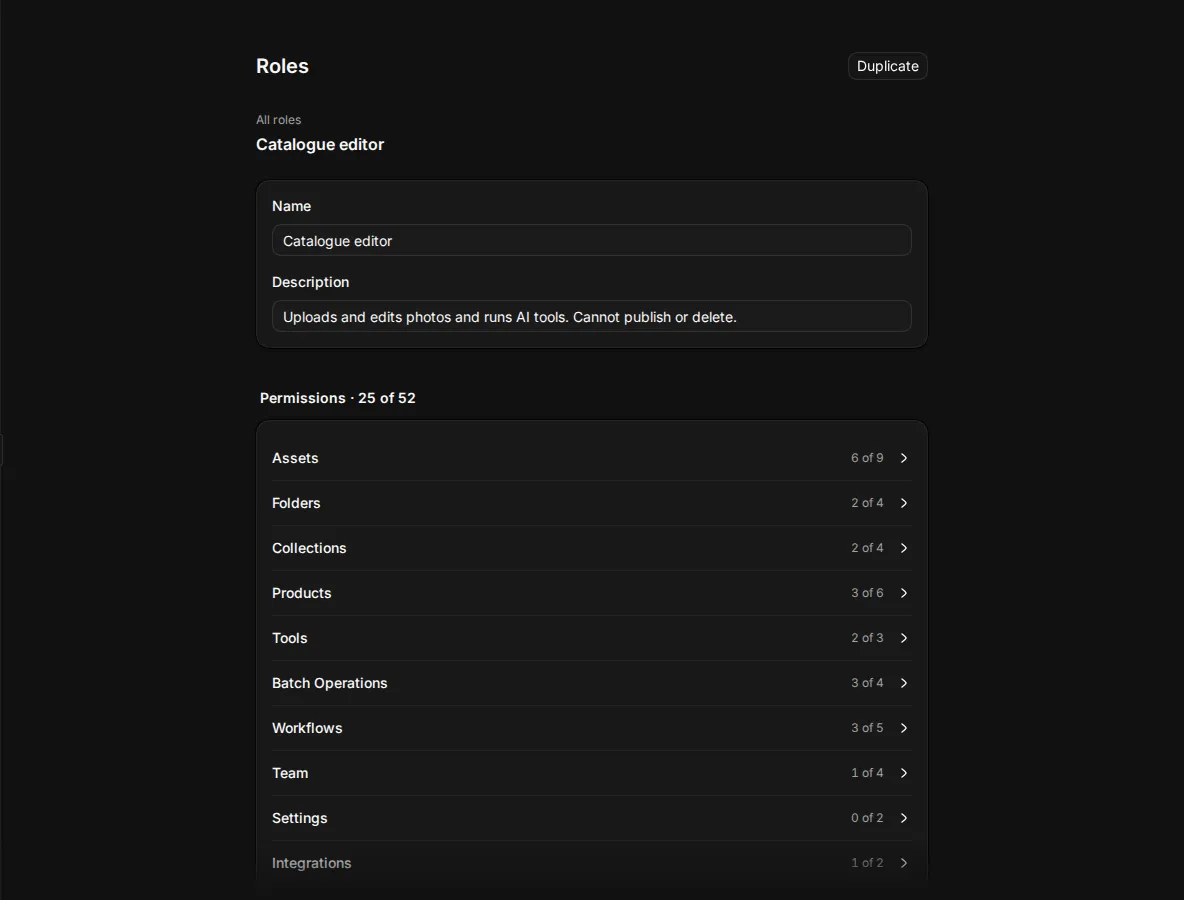Edit the Description input field

click(591, 317)
